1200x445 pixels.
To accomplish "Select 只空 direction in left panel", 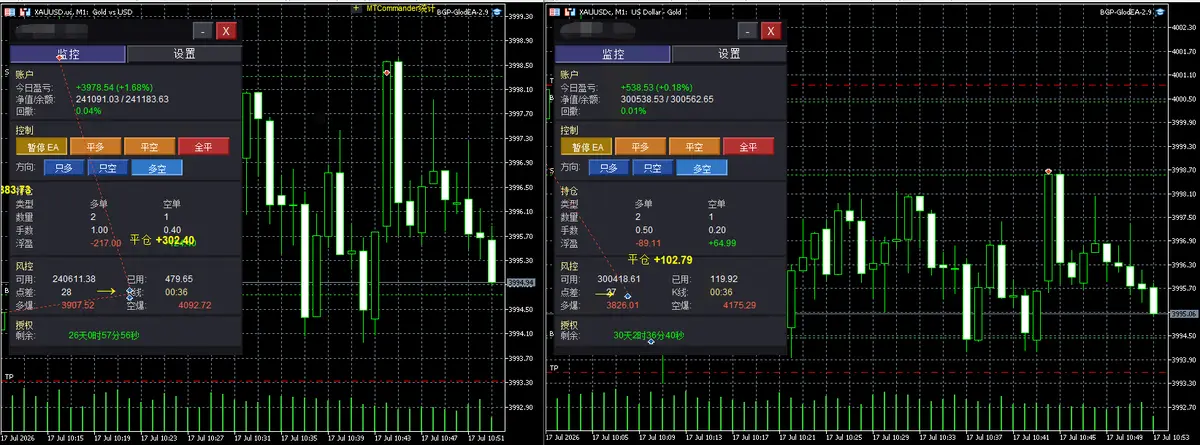I will click(107, 168).
